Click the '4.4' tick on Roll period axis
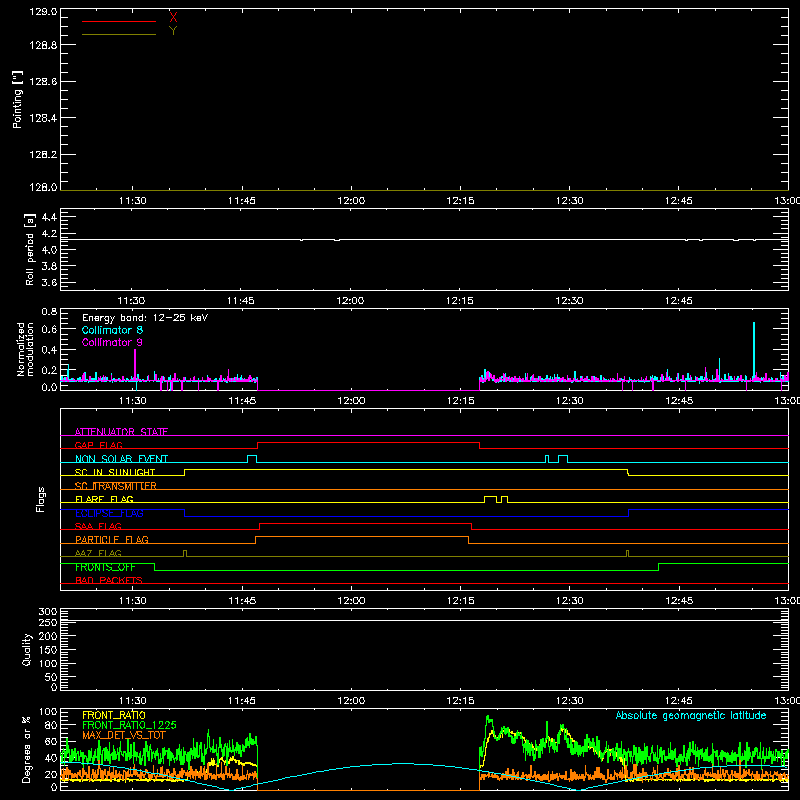 [x=49, y=217]
